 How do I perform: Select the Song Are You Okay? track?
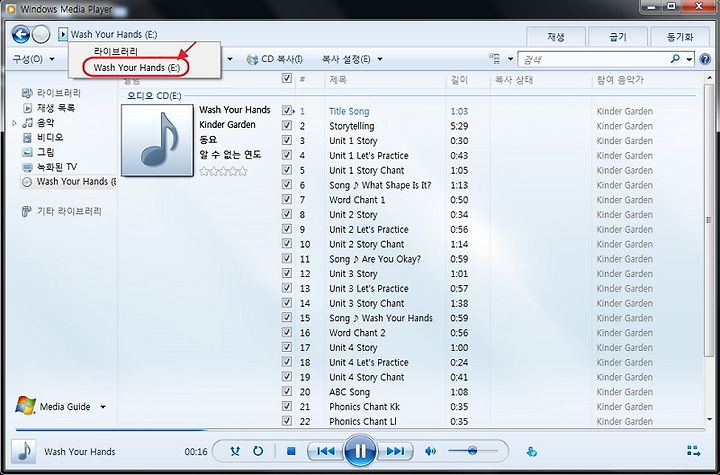click(375, 259)
